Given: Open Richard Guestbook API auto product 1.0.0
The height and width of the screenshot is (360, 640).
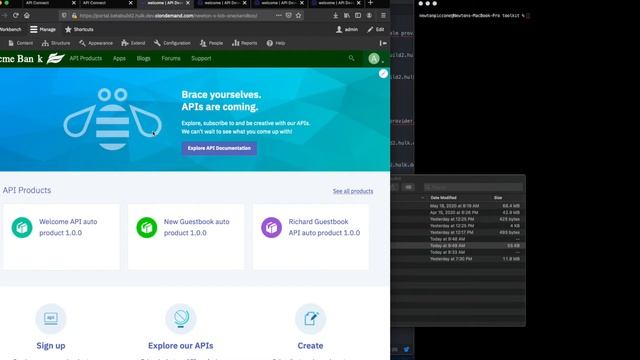Looking at the screenshot, I should [x=324, y=227].
